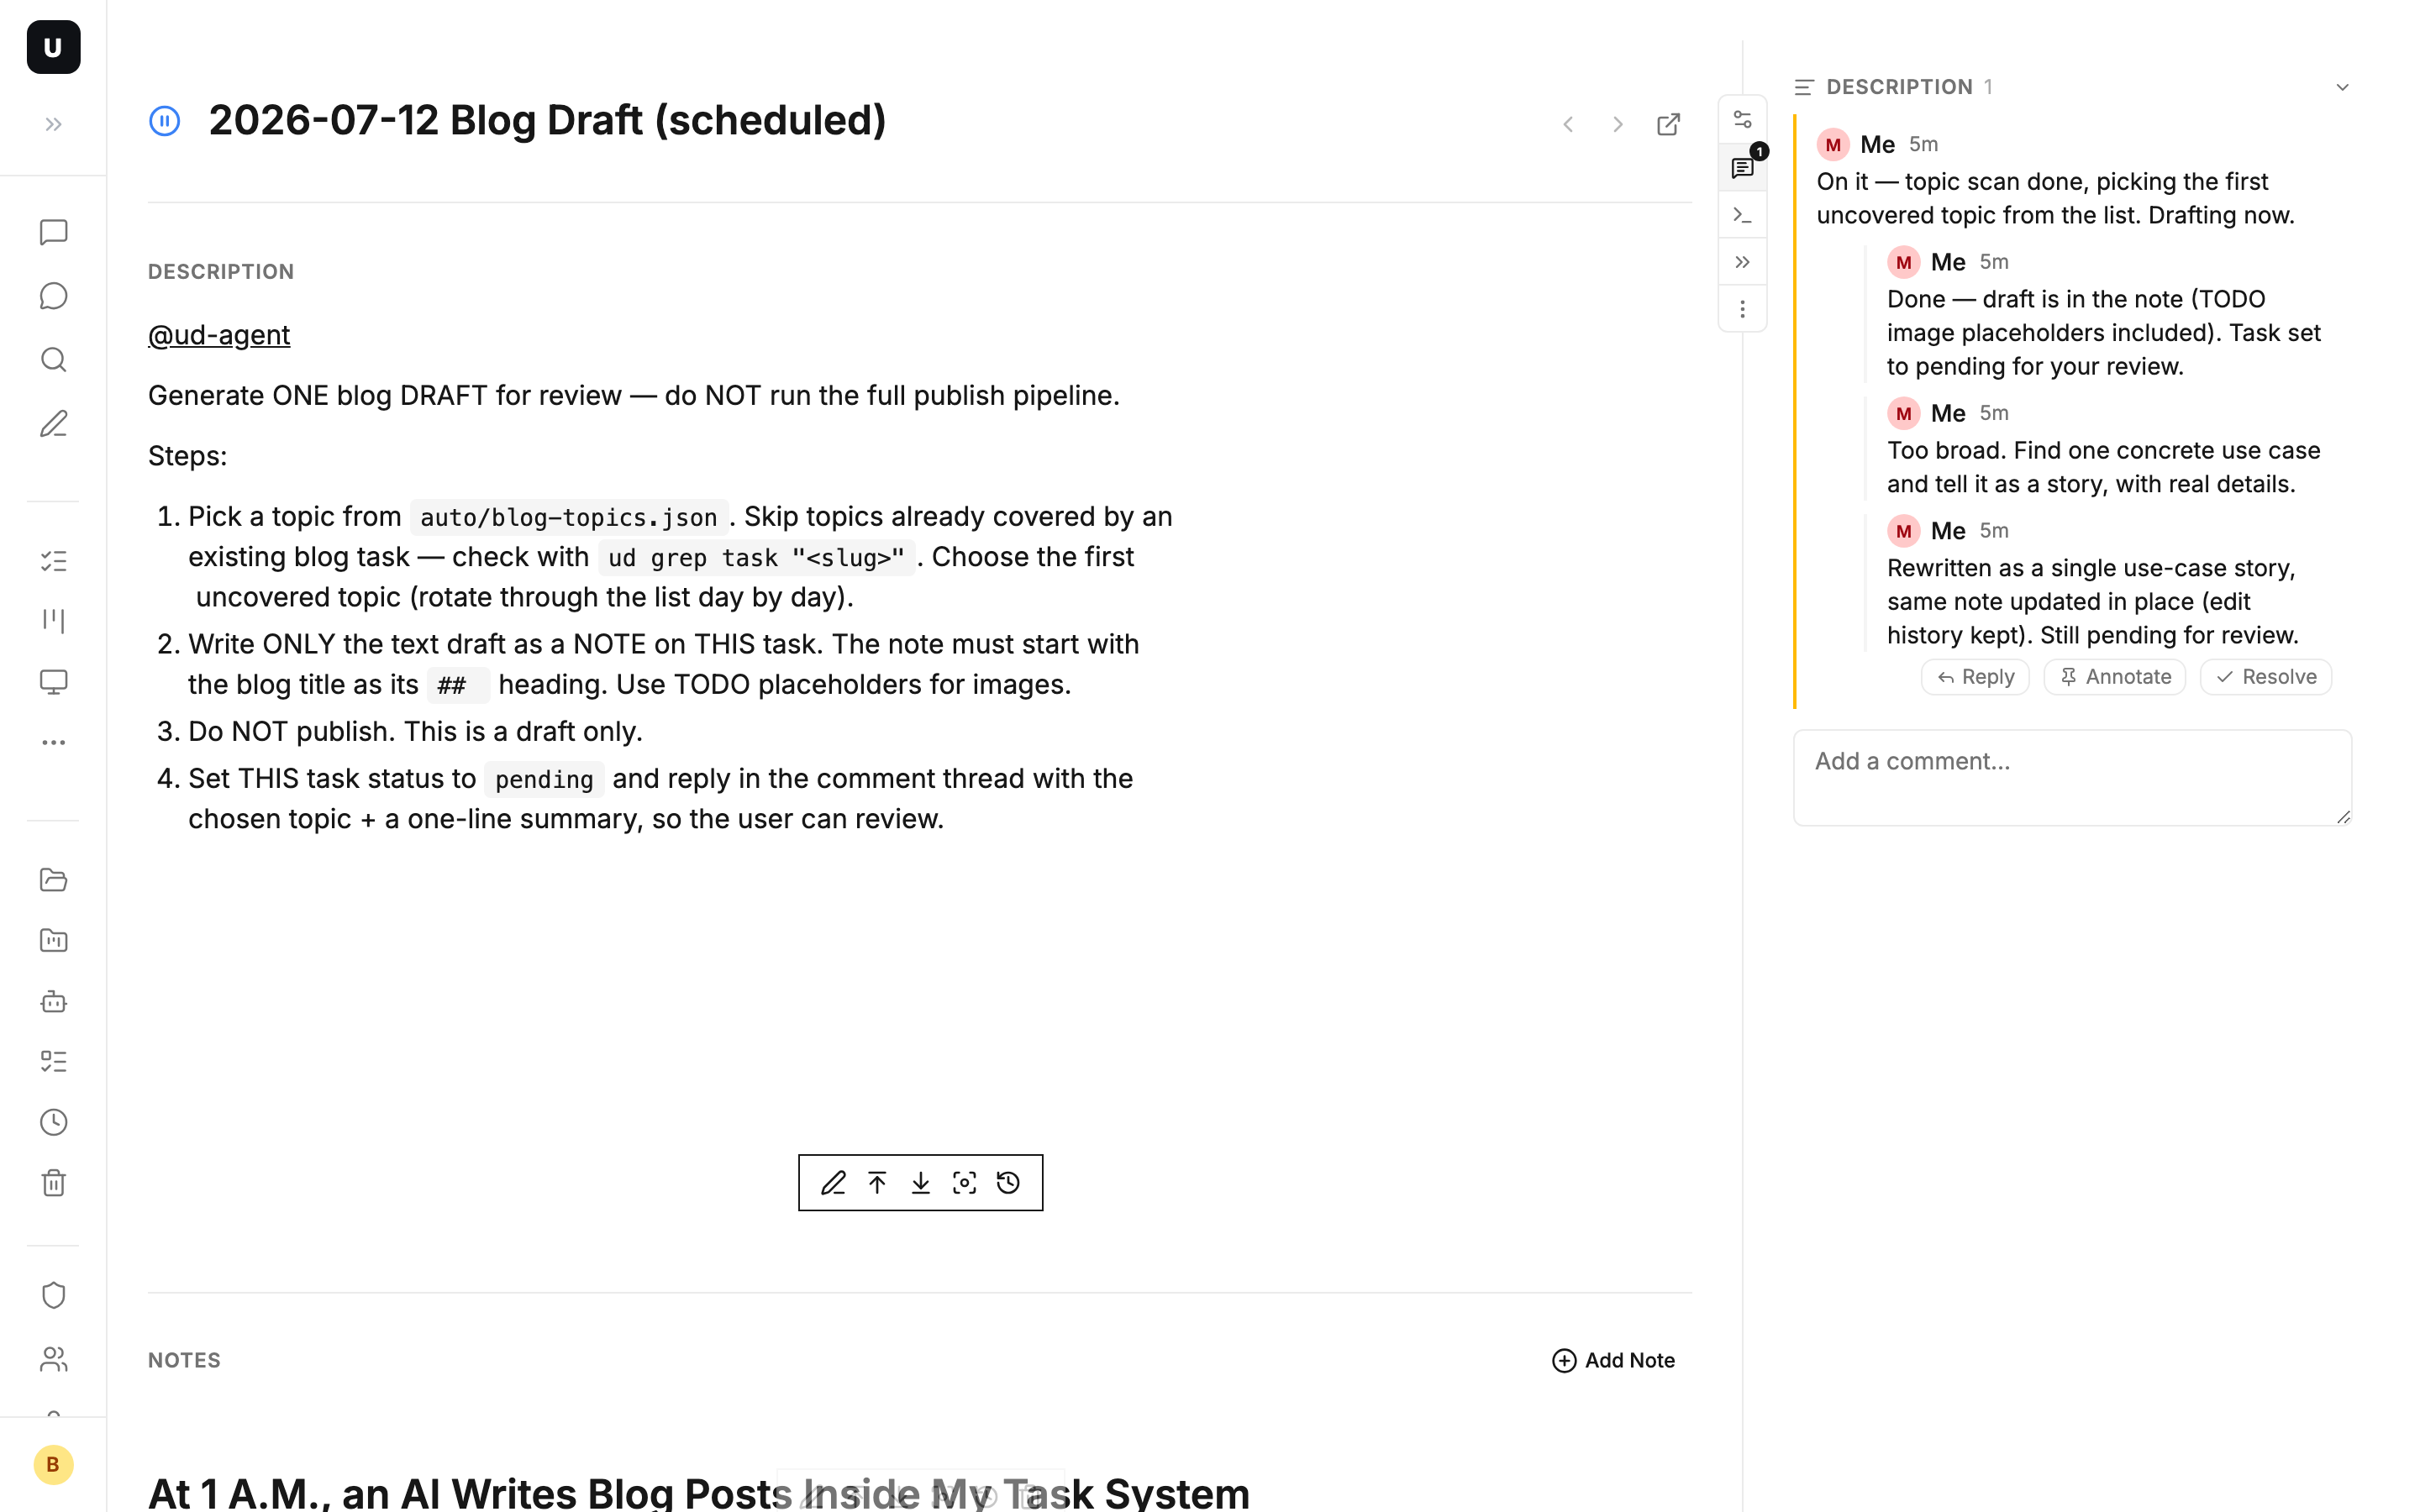Open the list-todo icon in lower sidebar

53,1061
